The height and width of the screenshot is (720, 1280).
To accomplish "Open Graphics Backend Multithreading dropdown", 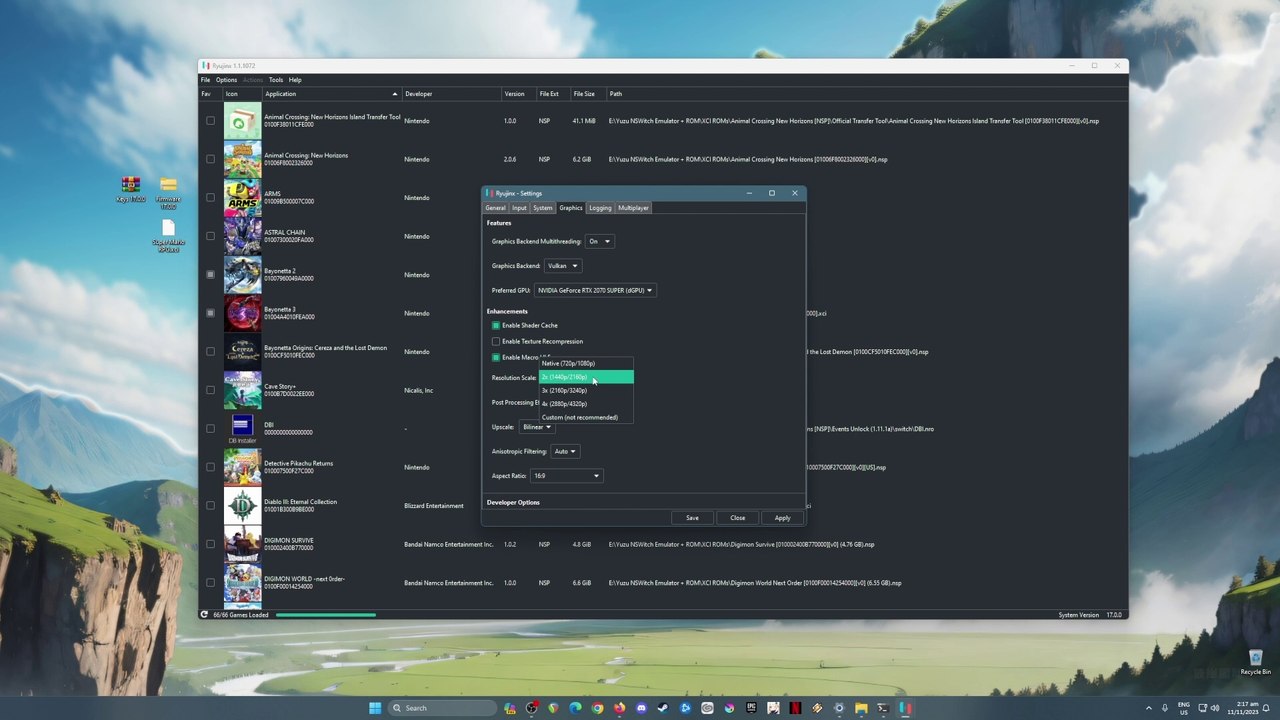I will (599, 241).
